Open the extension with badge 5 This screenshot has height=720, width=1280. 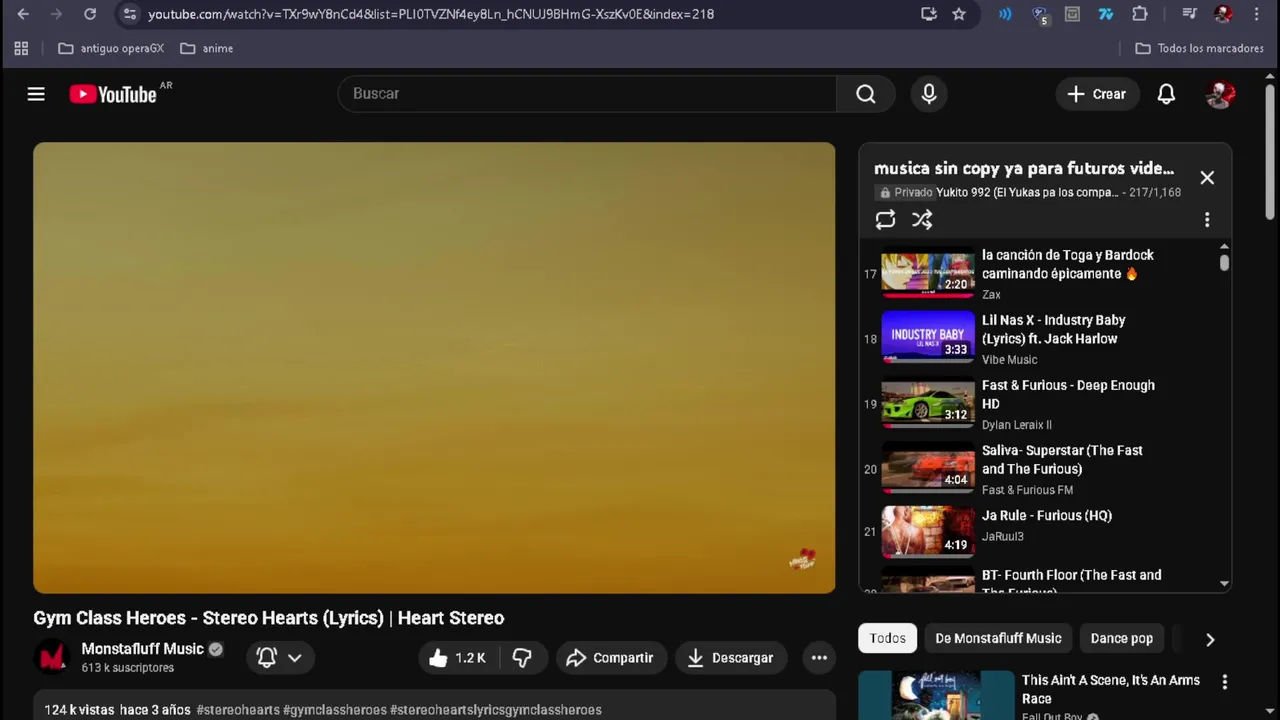click(x=1040, y=14)
